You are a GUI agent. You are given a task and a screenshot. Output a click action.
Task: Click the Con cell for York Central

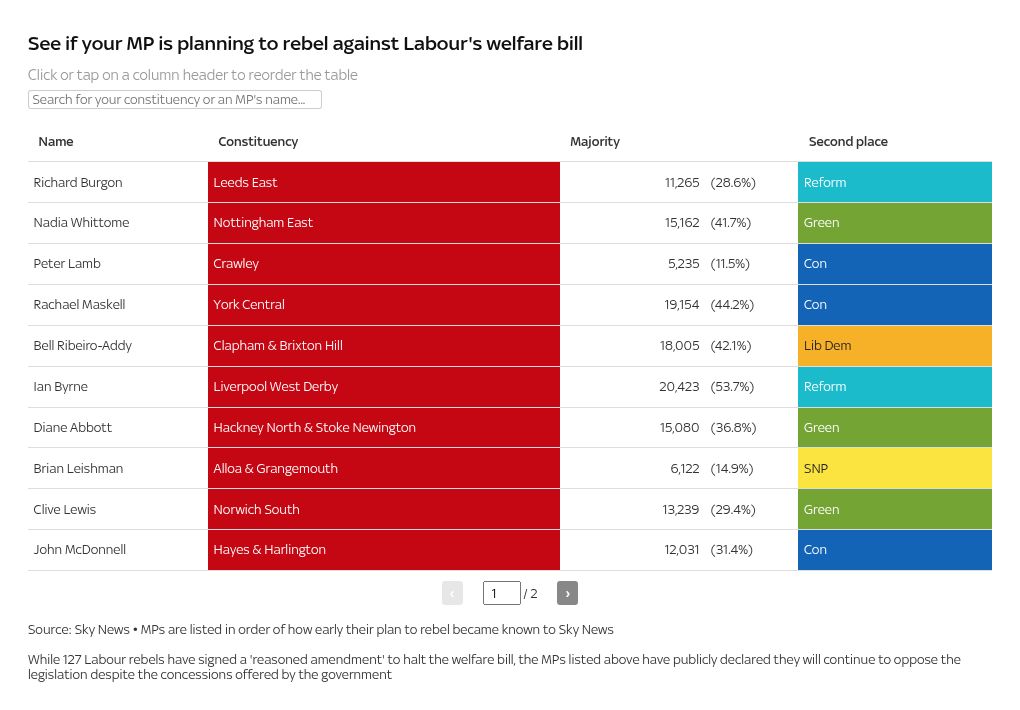click(x=895, y=305)
